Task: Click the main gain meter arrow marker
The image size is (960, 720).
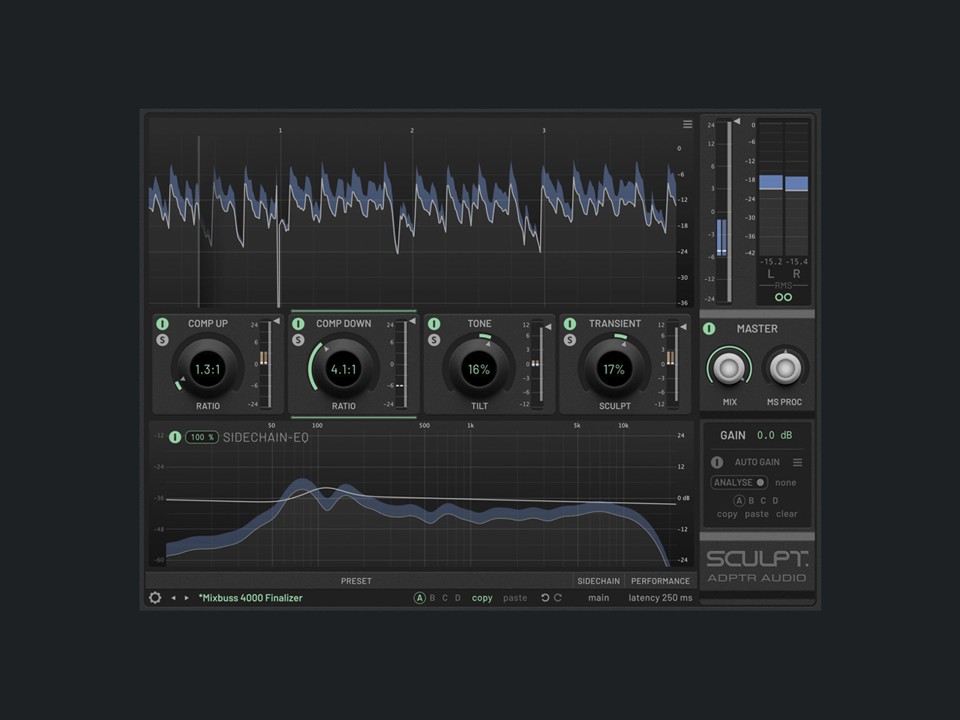Action: pos(737,121)
